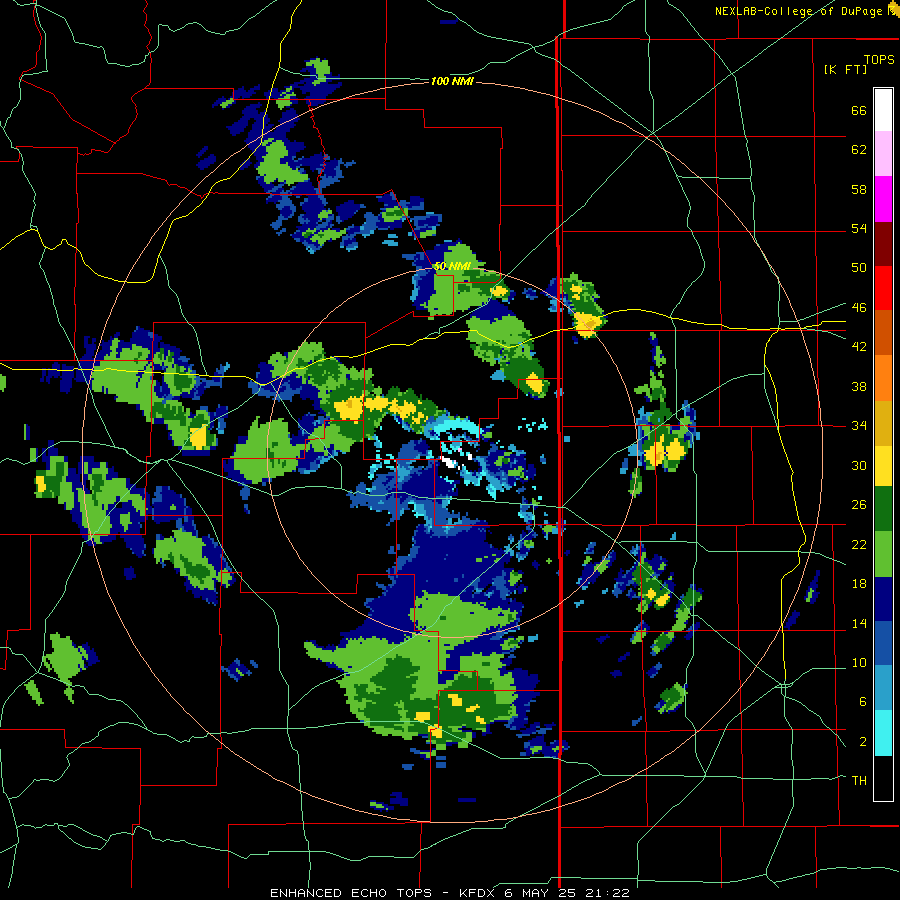The height and width of the screenshot is (900, 900).
Task: Click the magenta legend swatch
Action: point(883,199)
